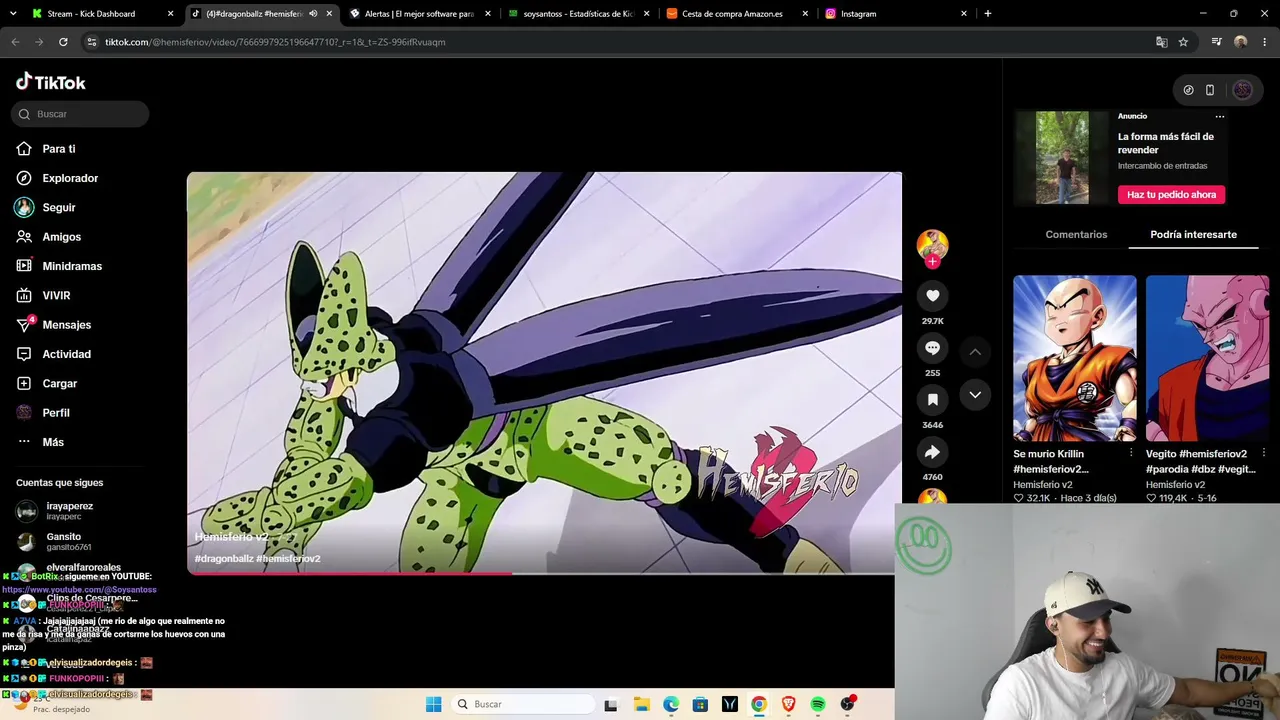Viewport: 1280px width, 720px height.
Task: Click the Get TikTok coins icon top-right
Action: [x=1188, y=90]
